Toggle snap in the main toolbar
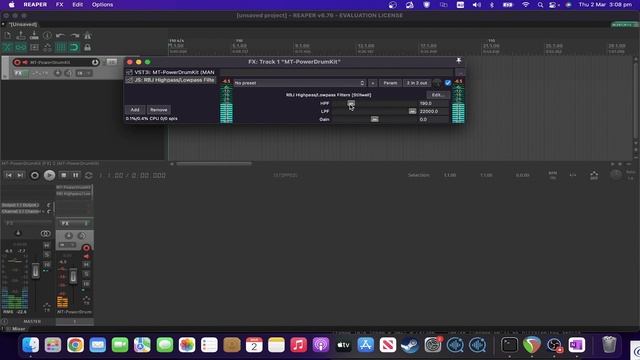 (x=74, y=47)
